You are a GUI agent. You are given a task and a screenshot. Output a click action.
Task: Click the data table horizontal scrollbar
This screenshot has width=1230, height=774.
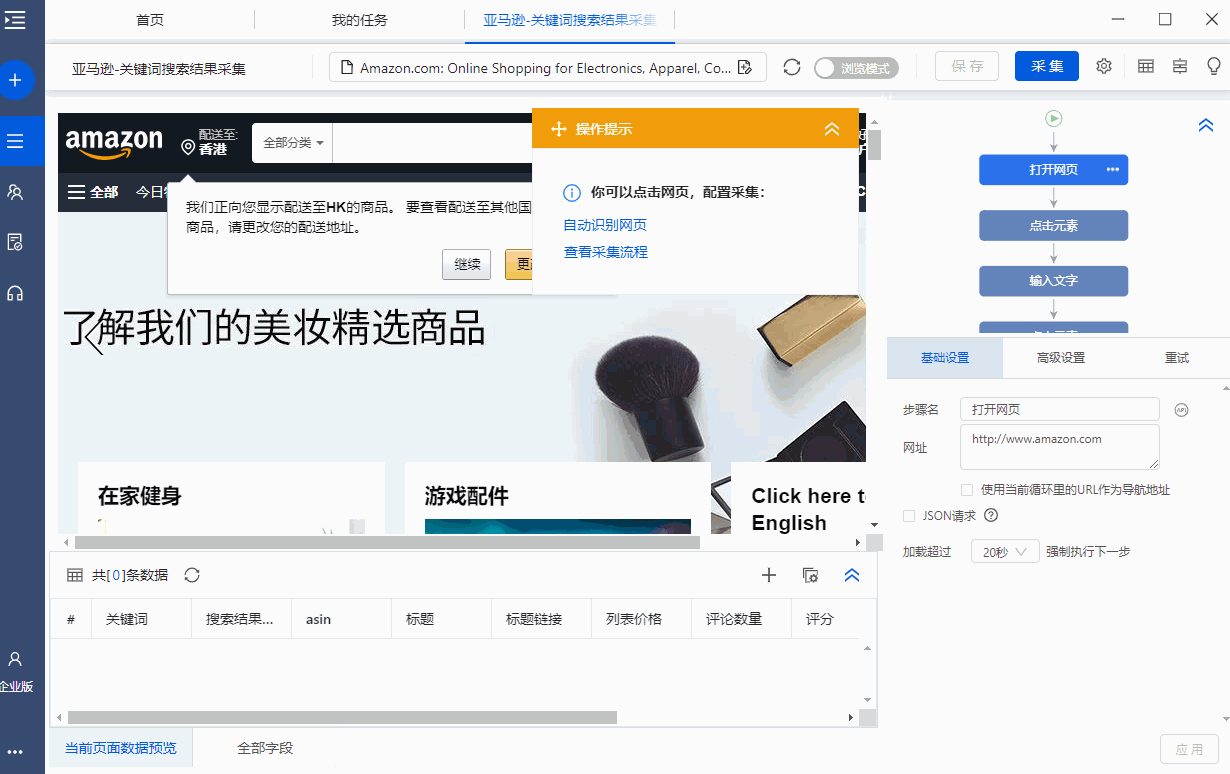tap(342, 717)
